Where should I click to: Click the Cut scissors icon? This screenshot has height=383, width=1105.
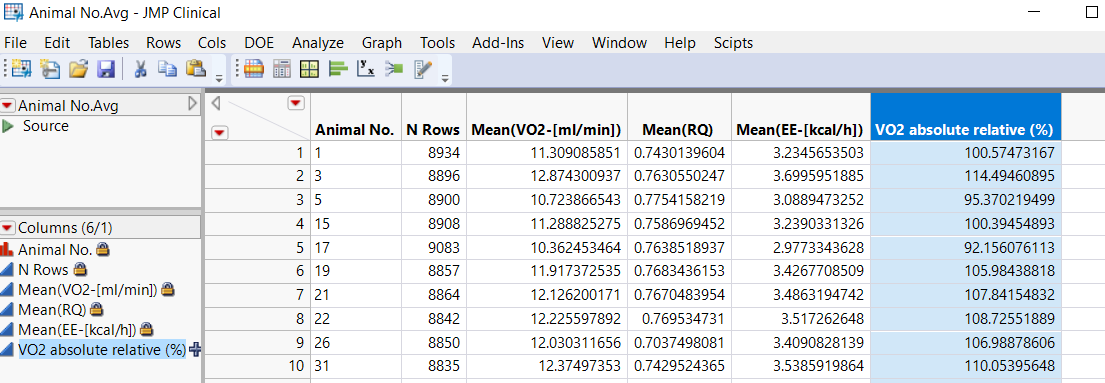[140, 68]
